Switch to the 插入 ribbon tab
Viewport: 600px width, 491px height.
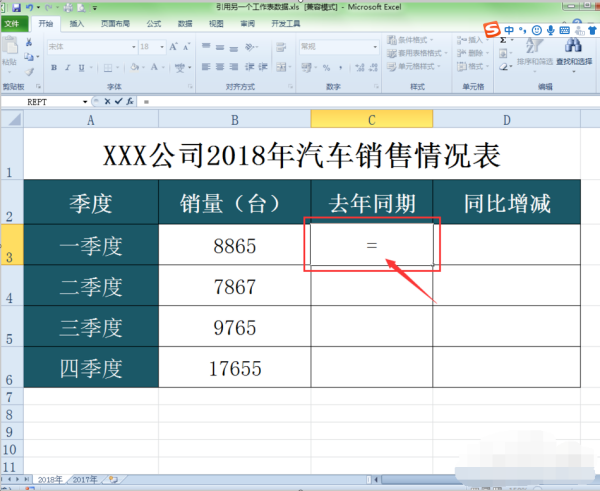point(77,24)
